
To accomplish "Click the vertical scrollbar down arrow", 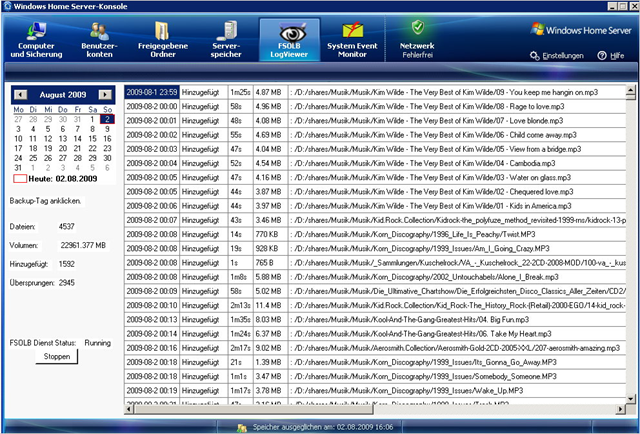I will click(631, 399).
